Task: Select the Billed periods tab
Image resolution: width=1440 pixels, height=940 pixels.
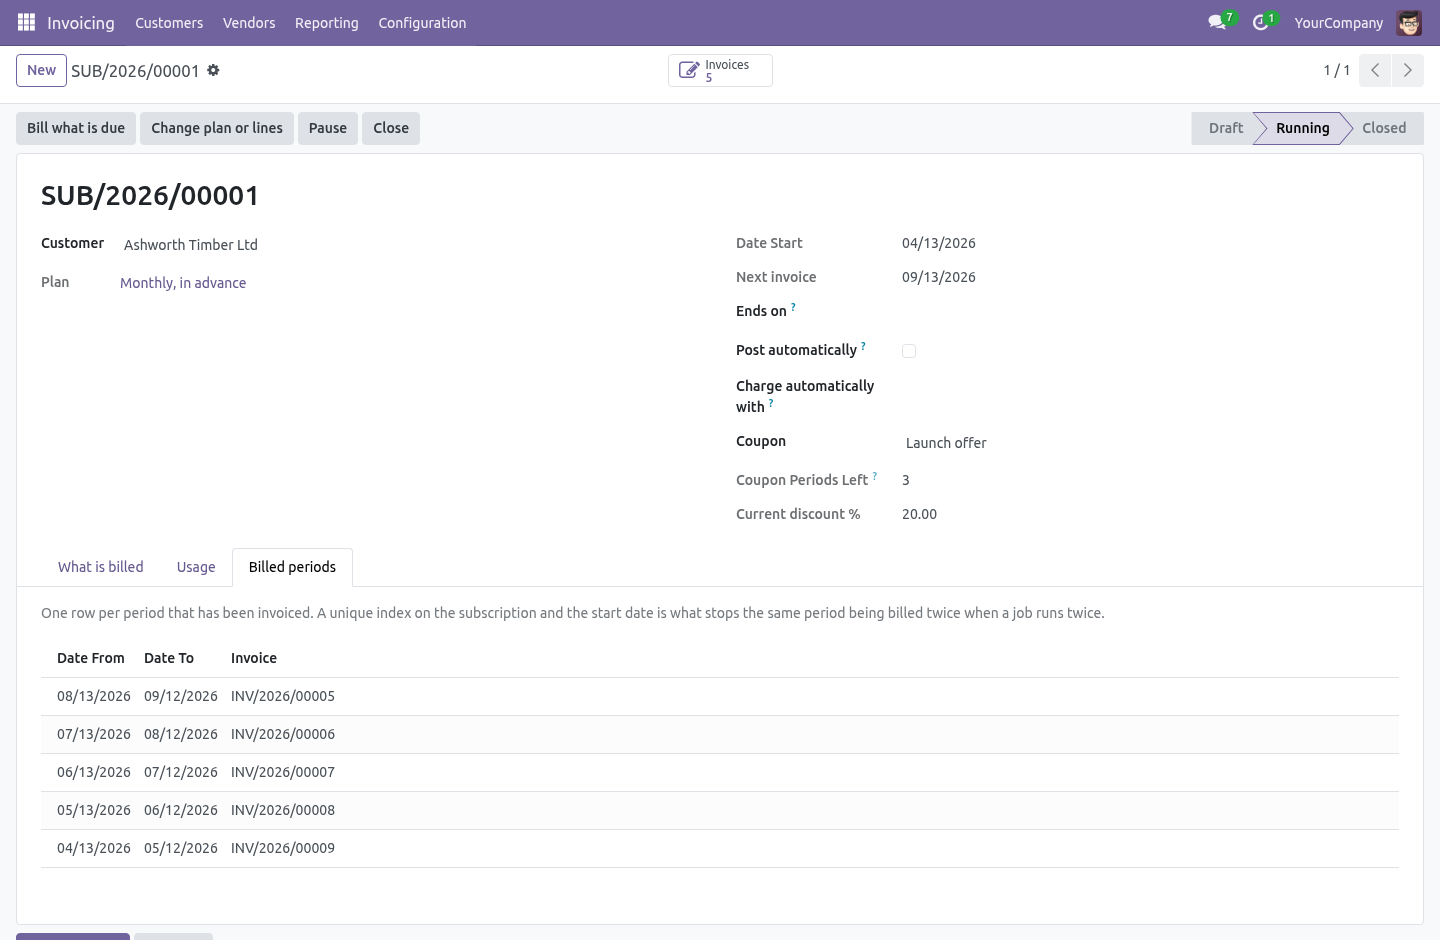Action: tap(292, 567)
